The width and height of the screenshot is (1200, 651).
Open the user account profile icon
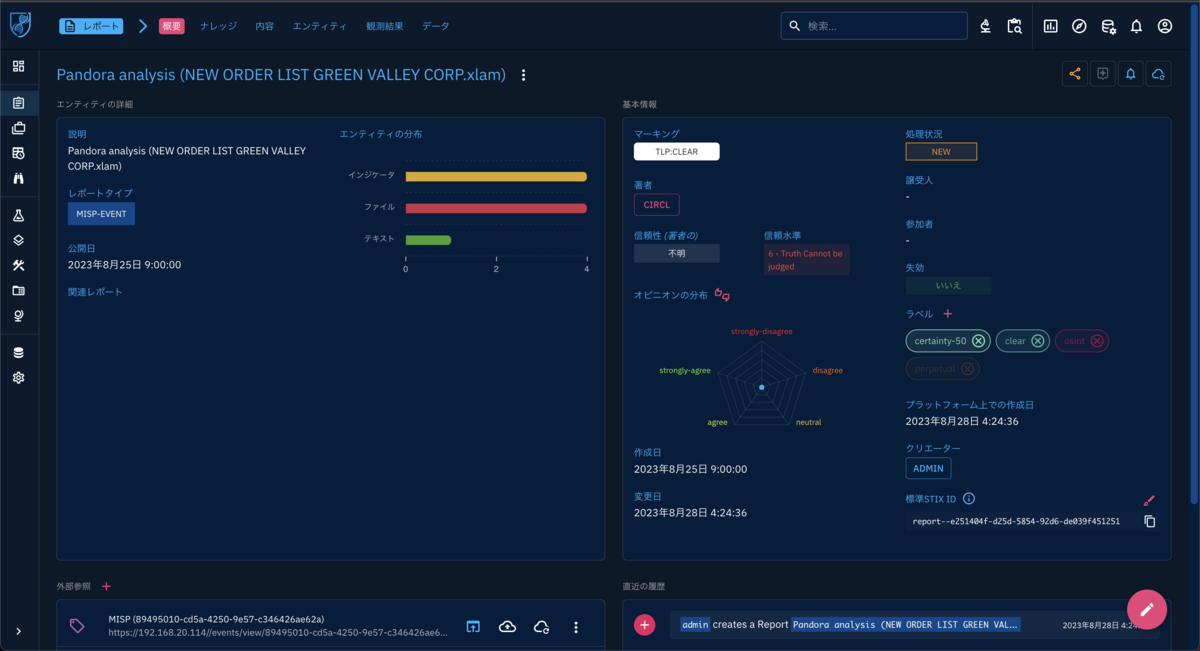[1165, 26]
